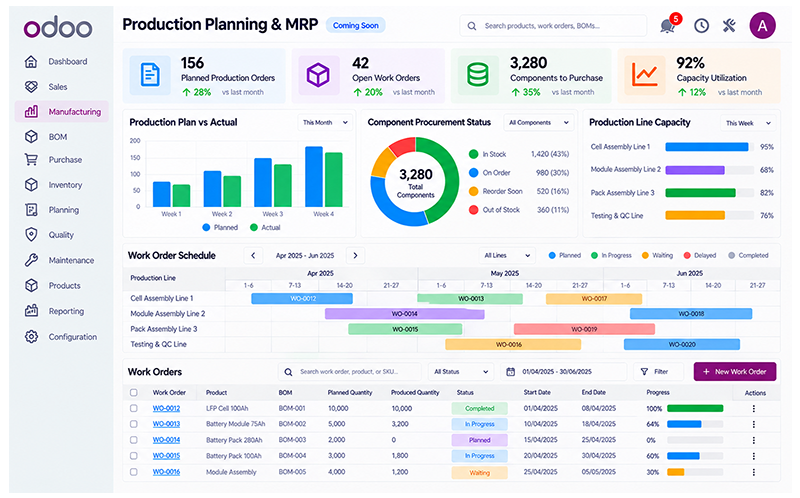Click the Quality shield icon
800x498 pixels.
[x=31, y=235]
